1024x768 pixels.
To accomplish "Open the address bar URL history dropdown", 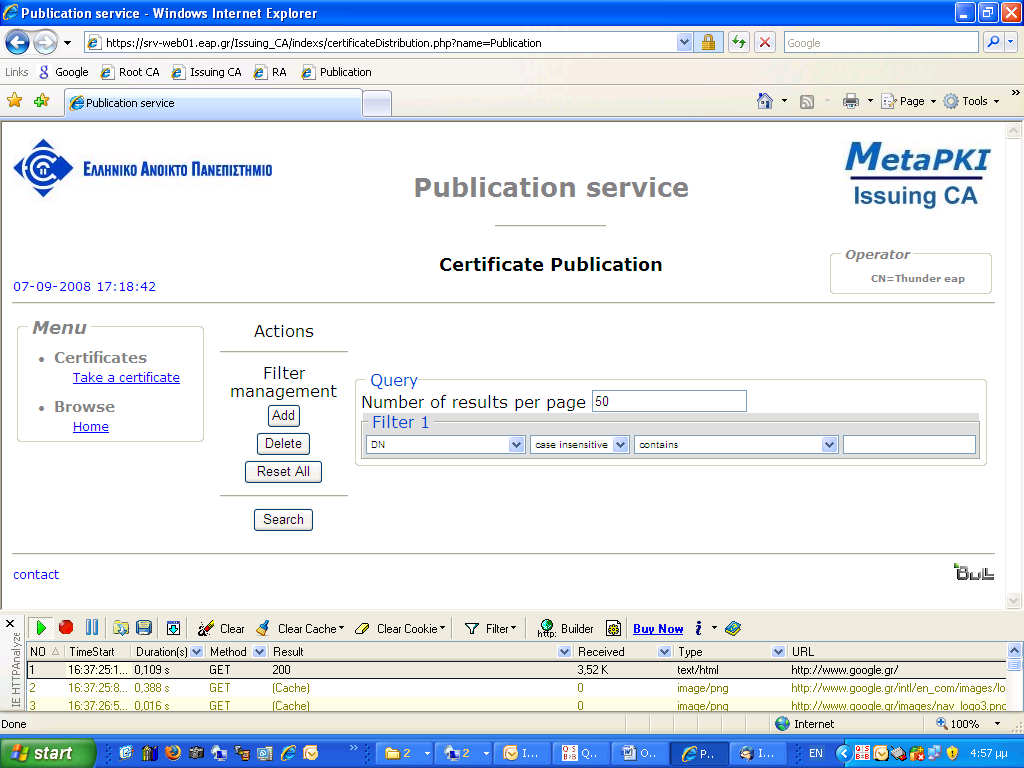I will coord(684,43).
